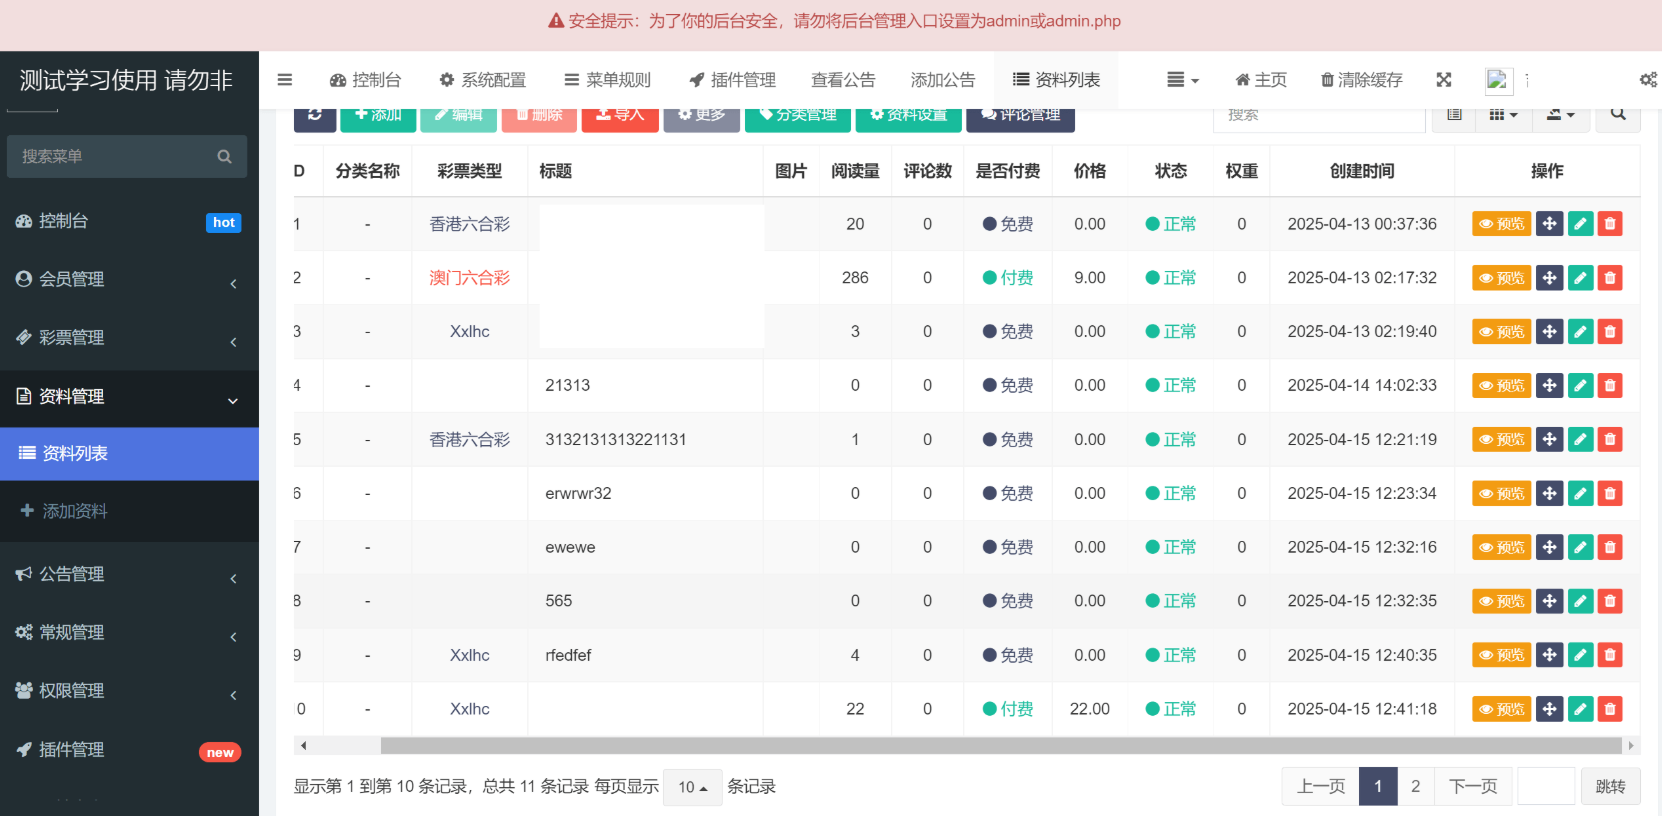The height and width of the screenshot is (816, 1662).
Task: Toggle 免费 status in the 21313 row
Action: click(1008, 386)
